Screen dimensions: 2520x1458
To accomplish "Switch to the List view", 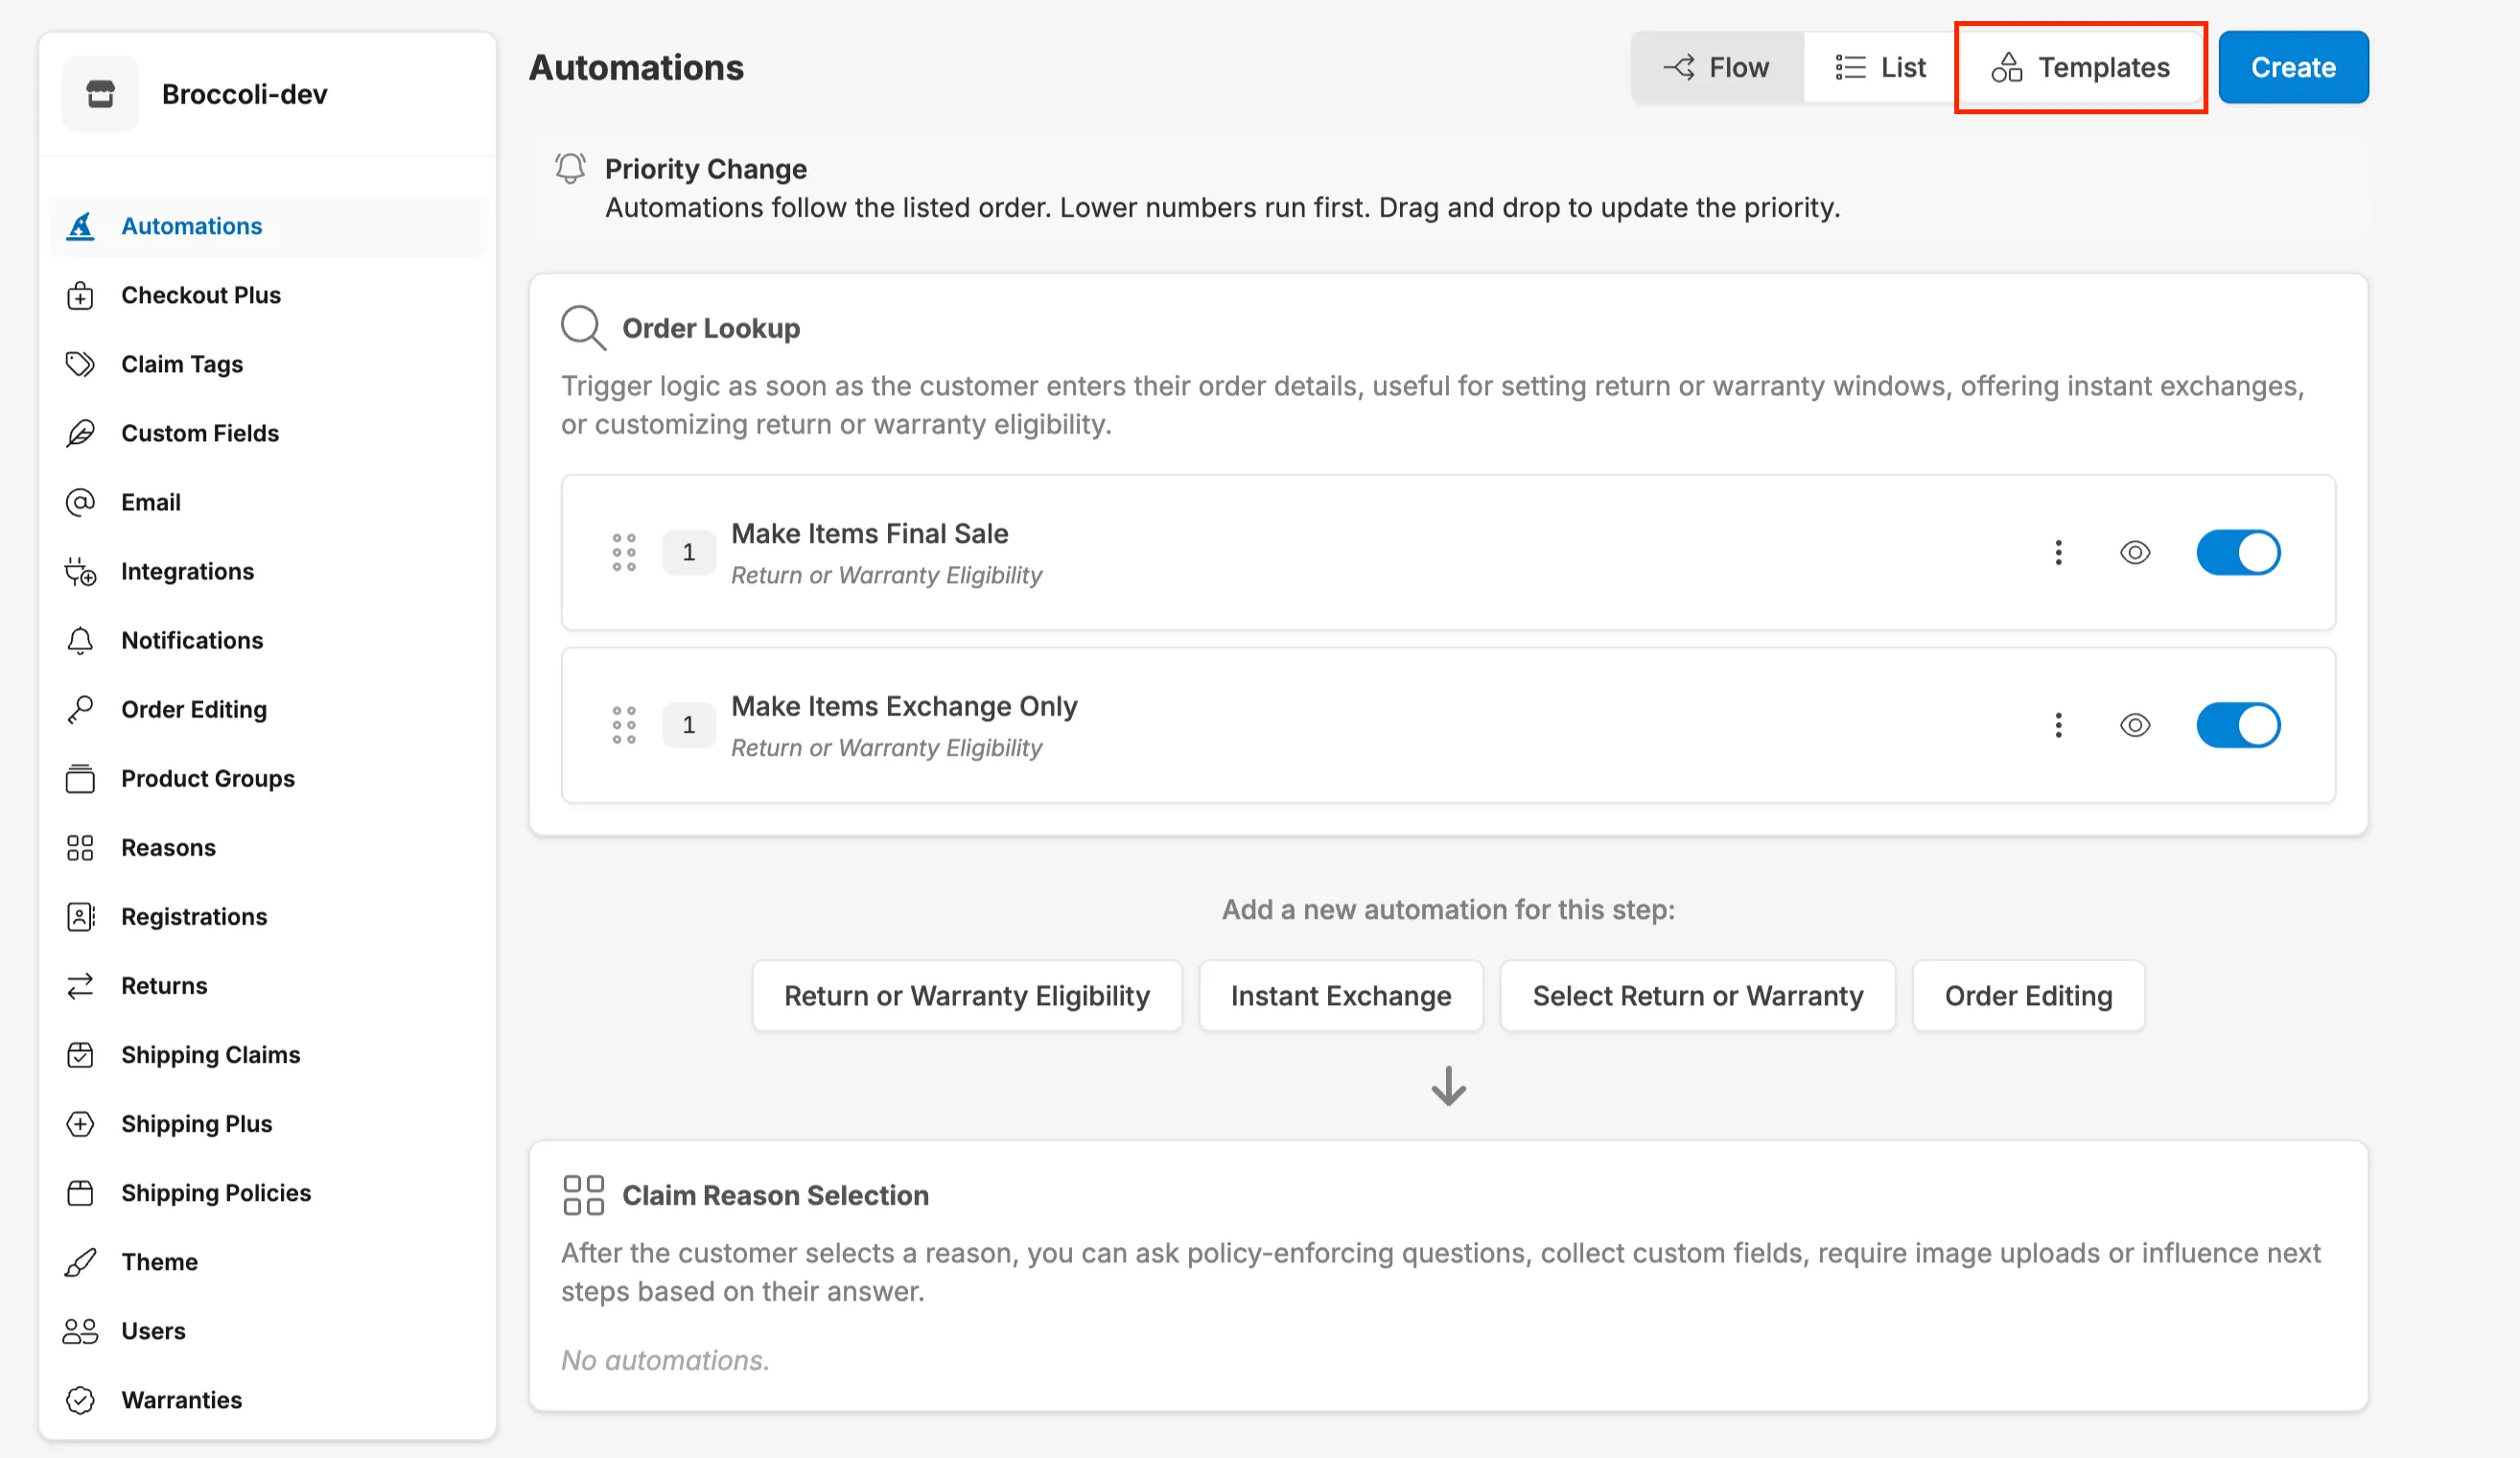I will (1878, 67).
